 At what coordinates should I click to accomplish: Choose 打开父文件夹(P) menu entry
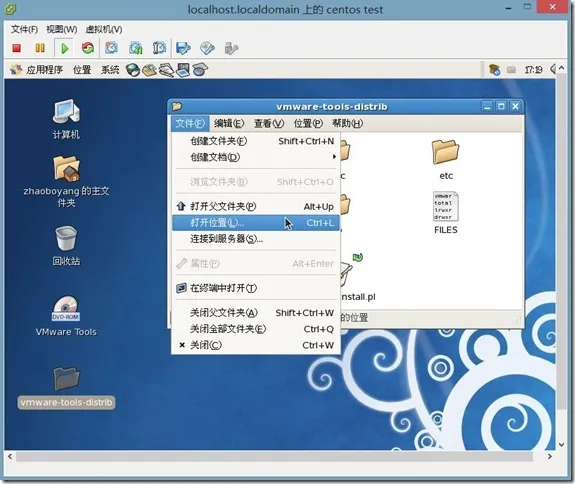click(x=256, y=206)
